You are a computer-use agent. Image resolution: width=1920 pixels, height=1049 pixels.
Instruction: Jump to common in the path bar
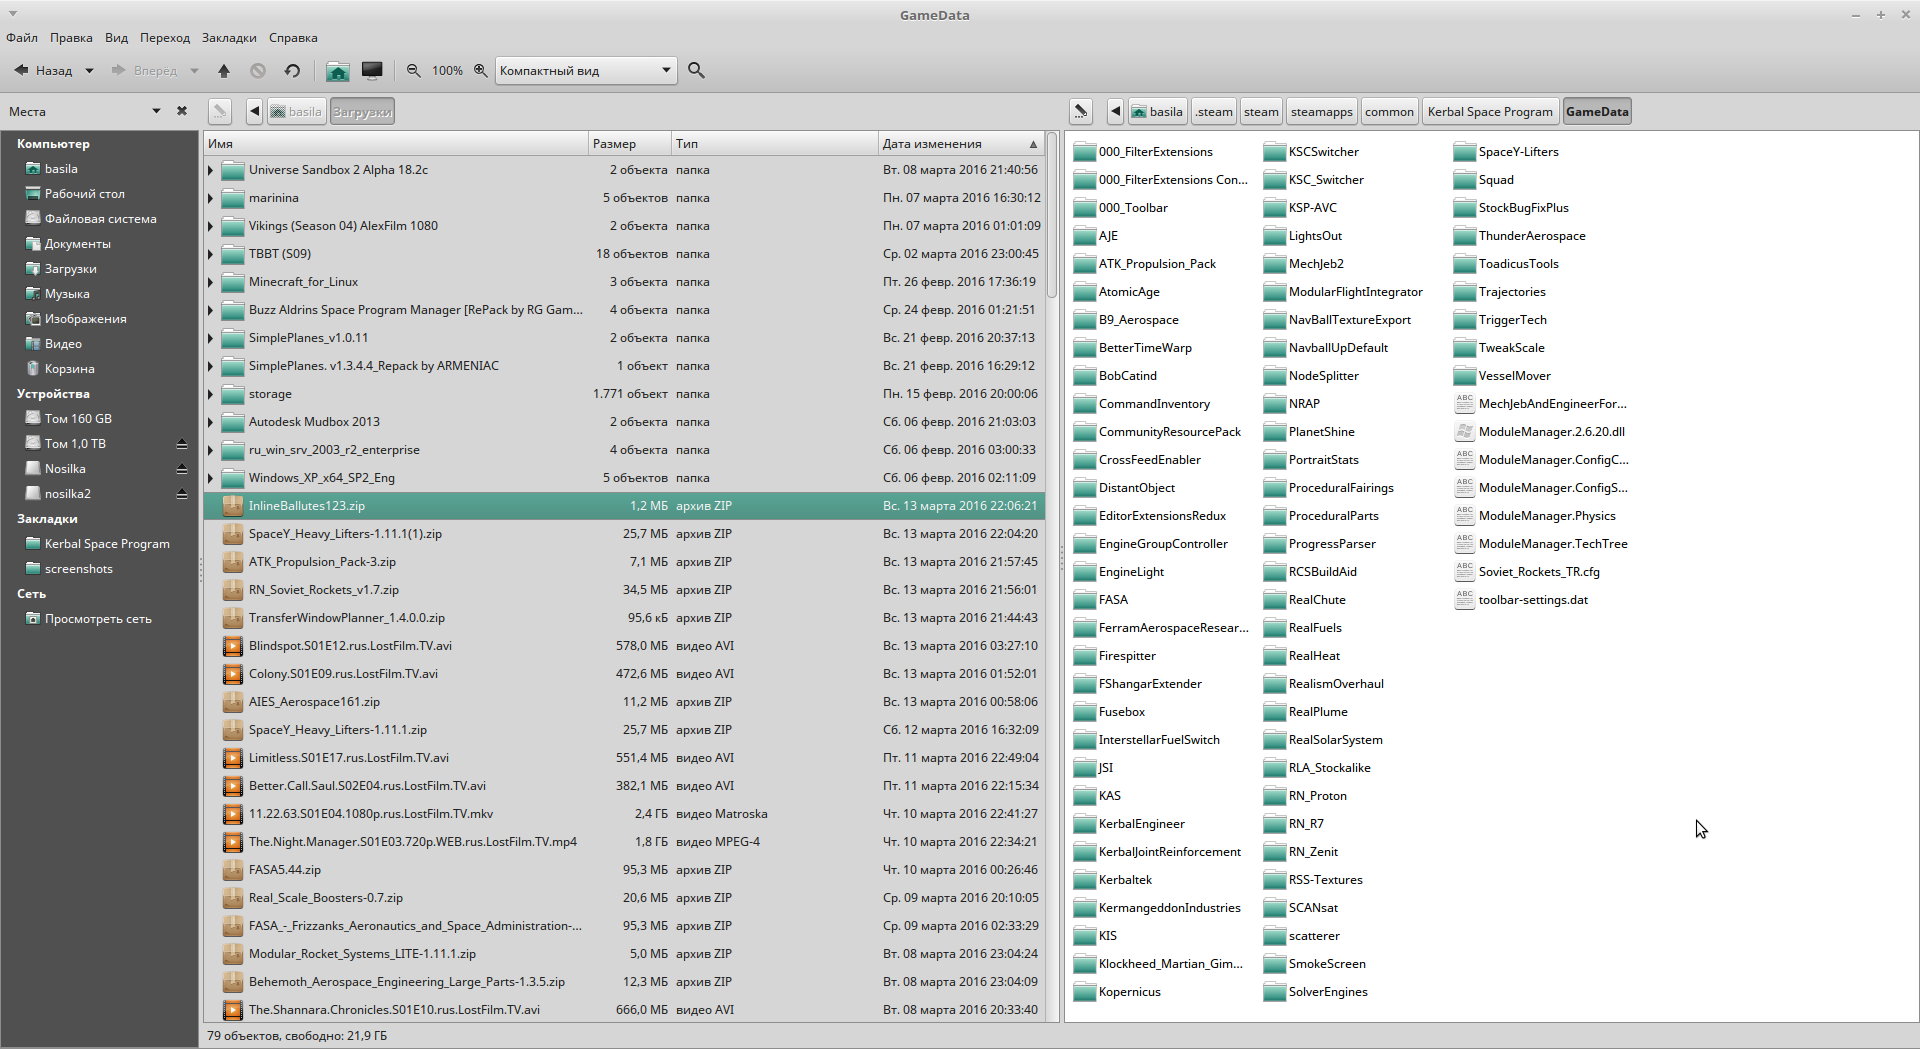click(x=1389, y=112)
